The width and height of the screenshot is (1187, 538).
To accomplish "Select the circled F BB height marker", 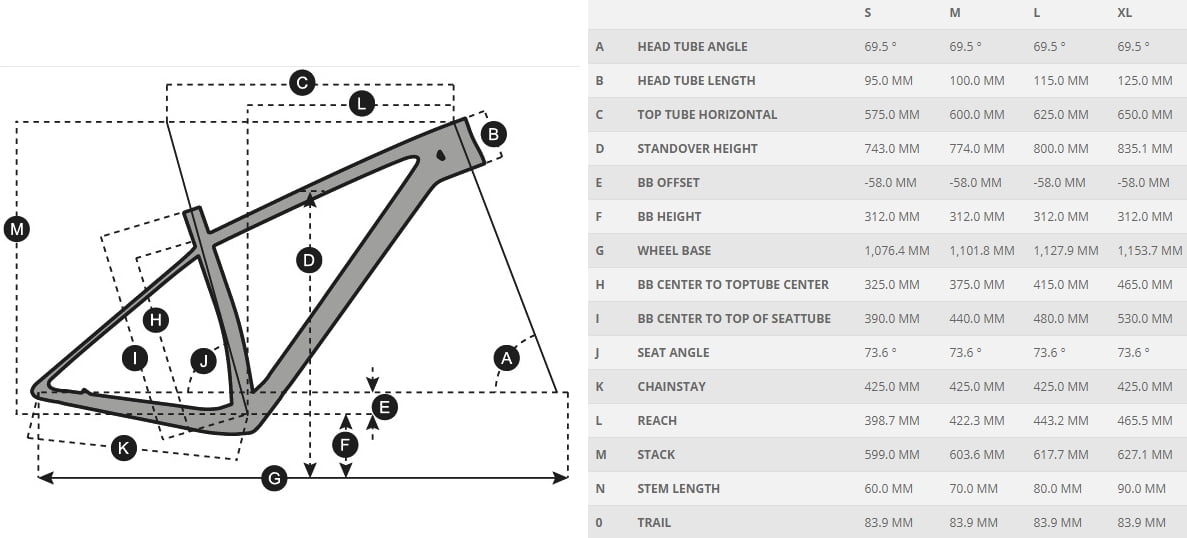I will 345,444.
